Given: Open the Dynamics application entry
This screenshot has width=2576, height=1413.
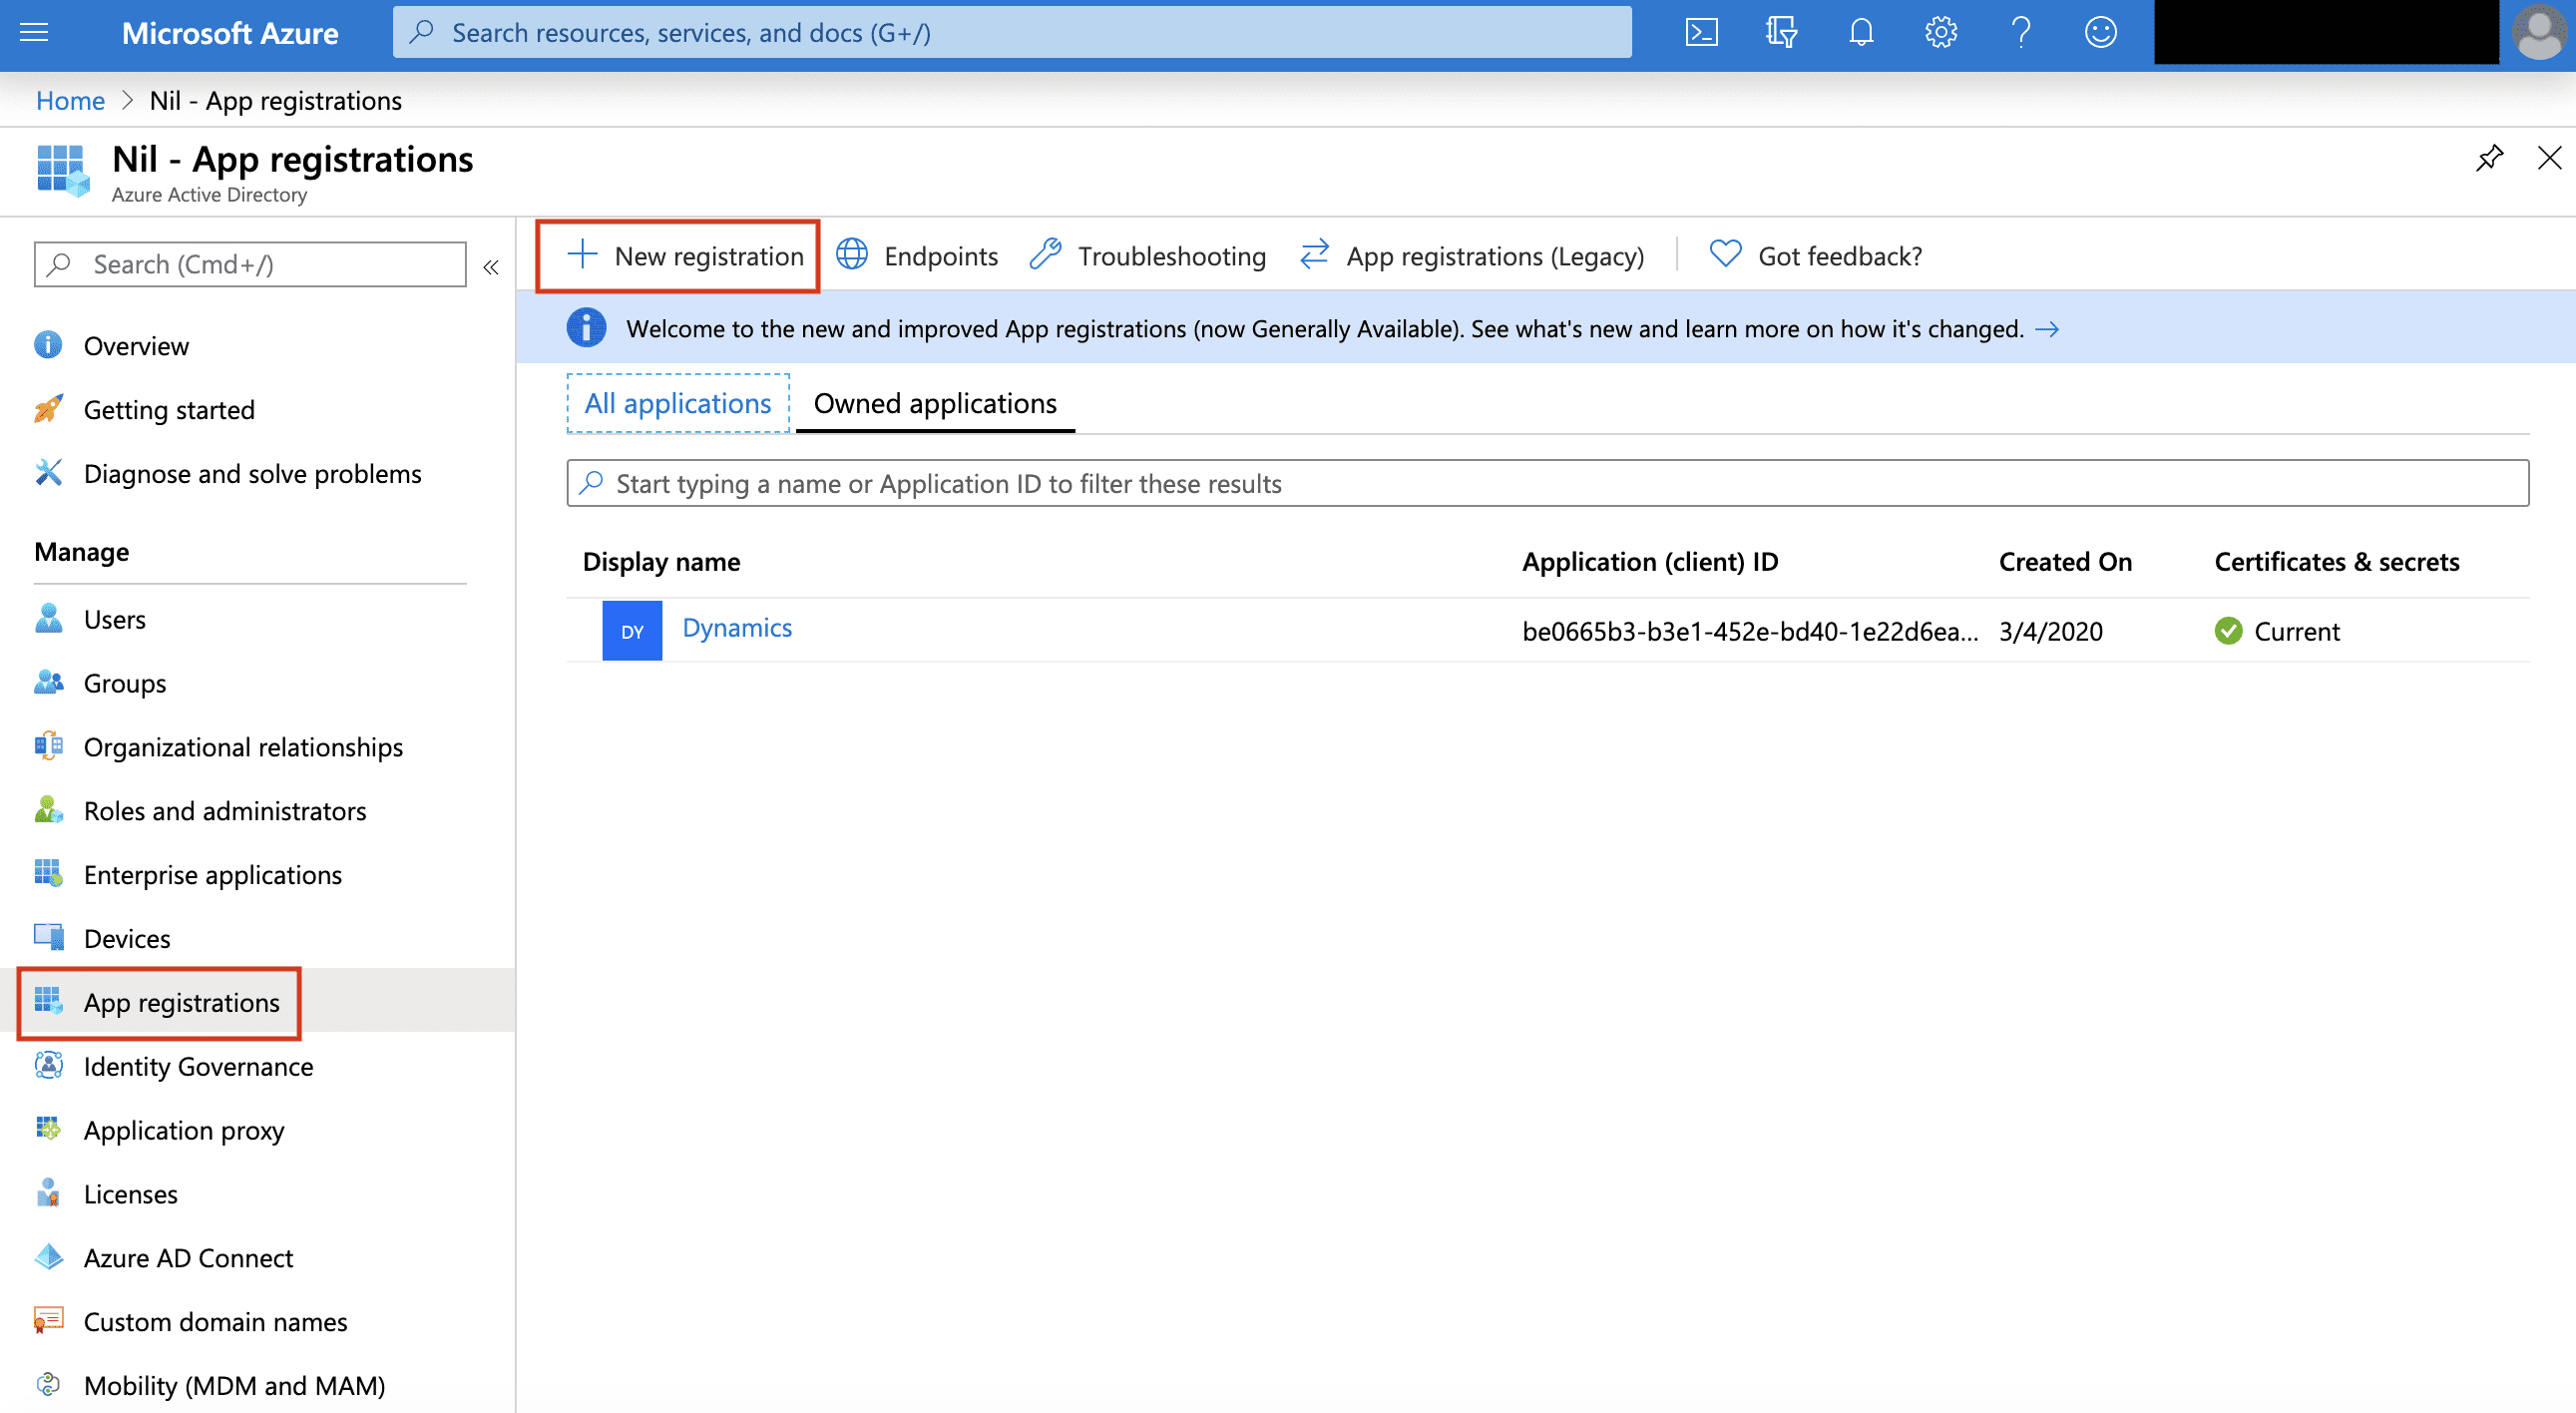Looking at the screenshot, I should (737, 628).
